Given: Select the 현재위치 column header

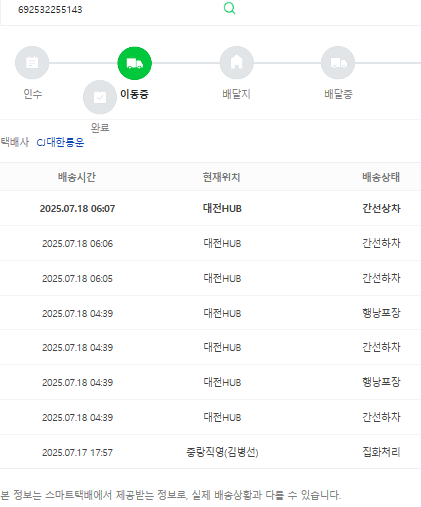Looking at the screenshot, I should coord(222,177).
